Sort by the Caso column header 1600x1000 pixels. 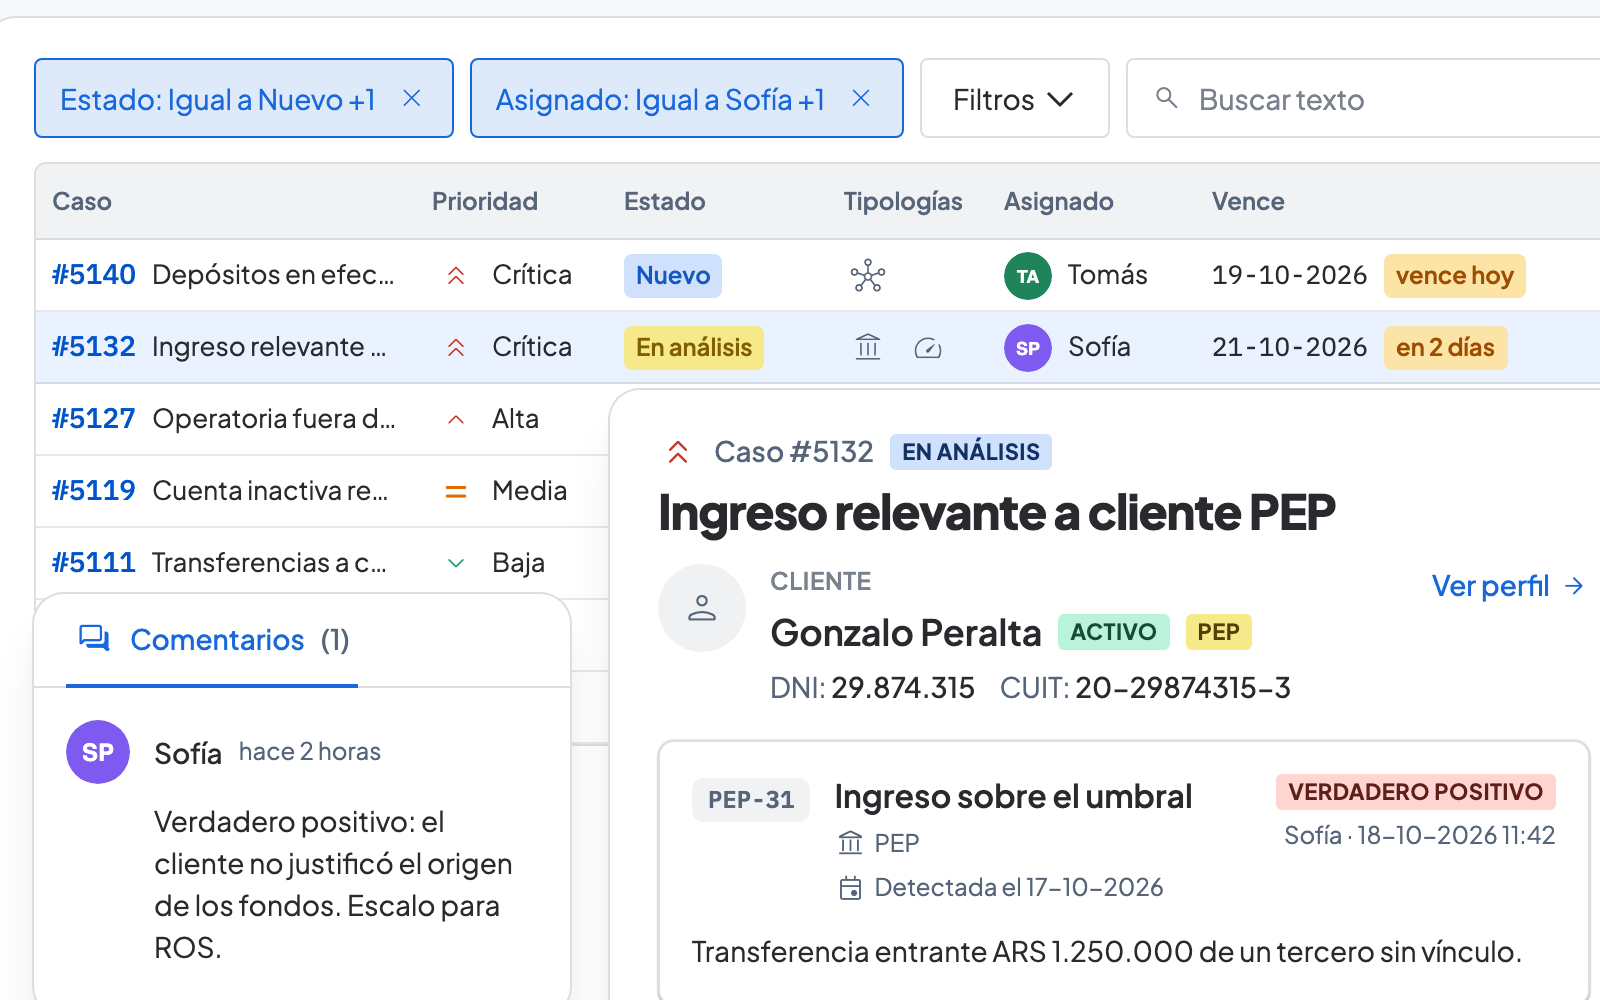82,201
